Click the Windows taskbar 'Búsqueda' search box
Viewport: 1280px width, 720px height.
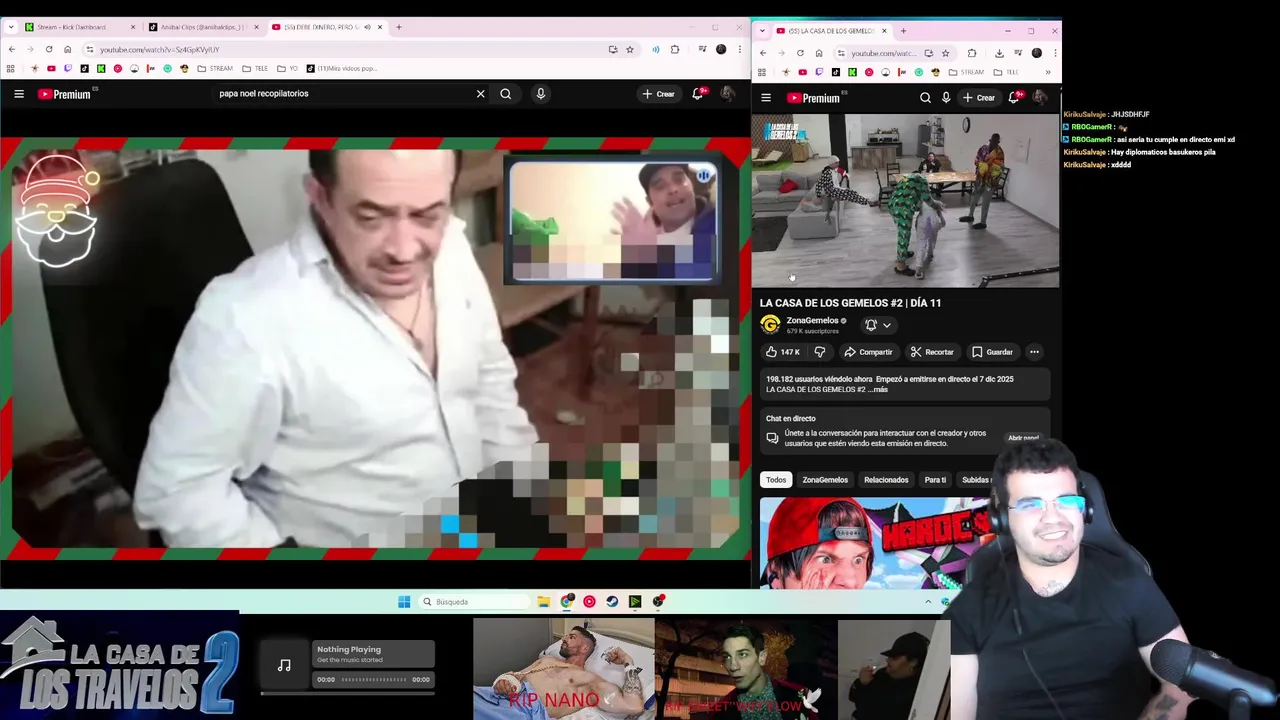tap(474, 602)
